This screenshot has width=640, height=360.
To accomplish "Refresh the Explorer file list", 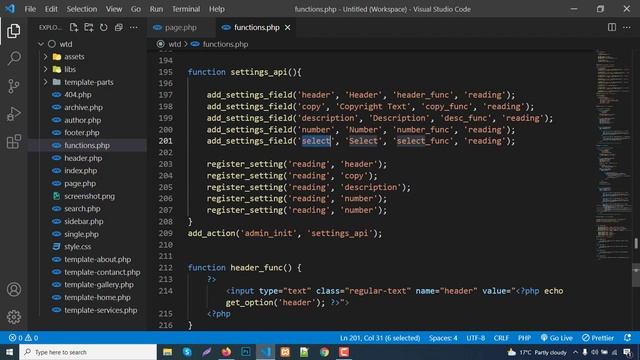I will pyautogui.click(x=104, y=27).
